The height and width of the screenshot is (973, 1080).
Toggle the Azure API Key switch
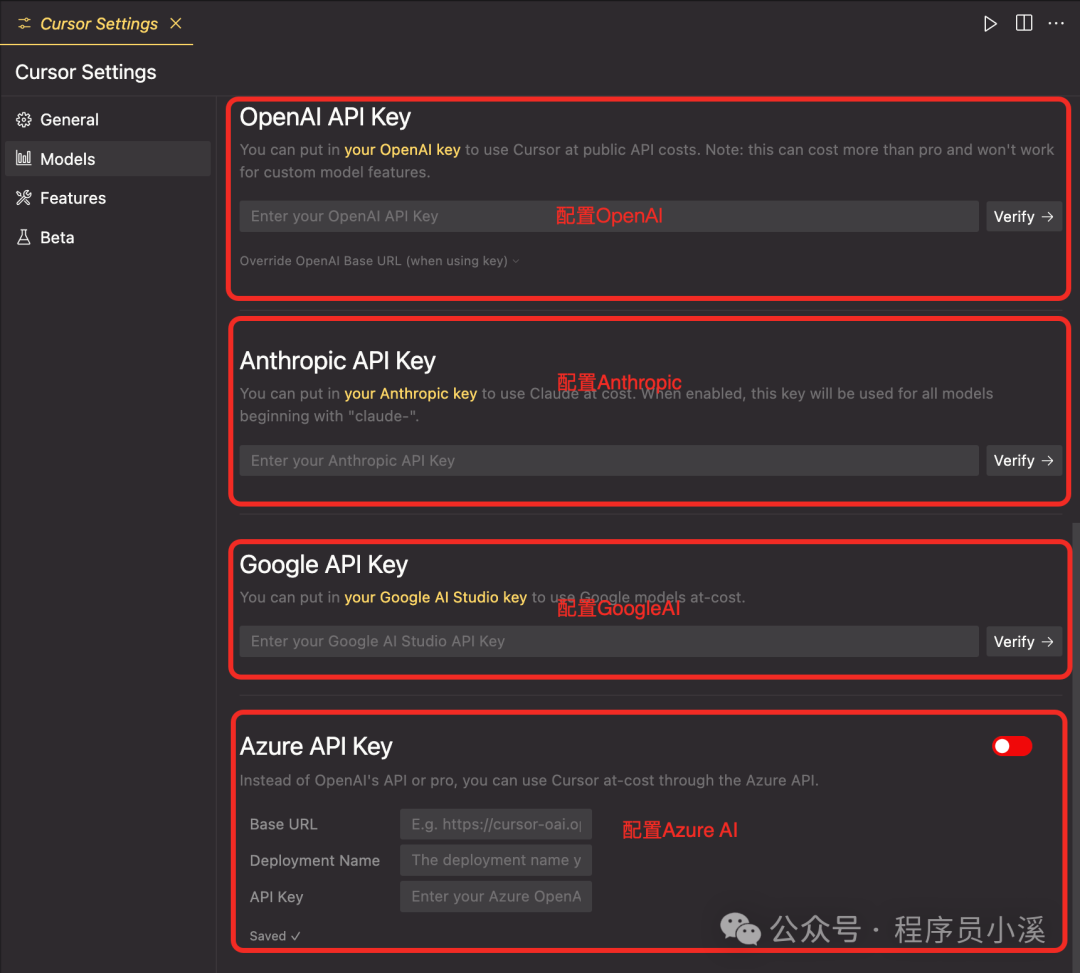pos(1012,746)
